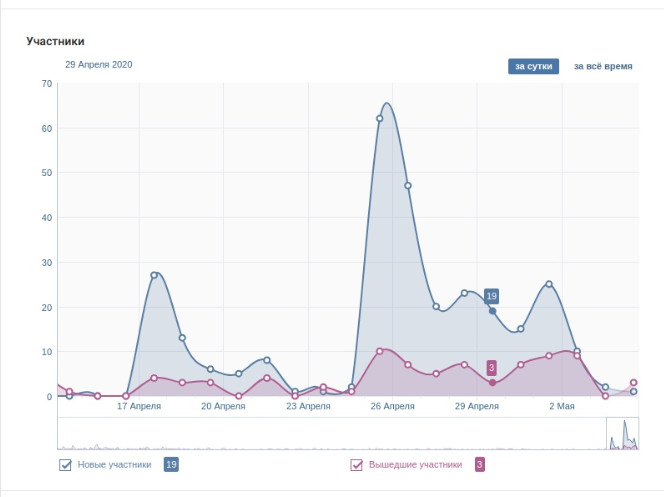Untick the pink Вышедшие участники checkbox
The height and width of the screenshot is (497, 664).
356,464
